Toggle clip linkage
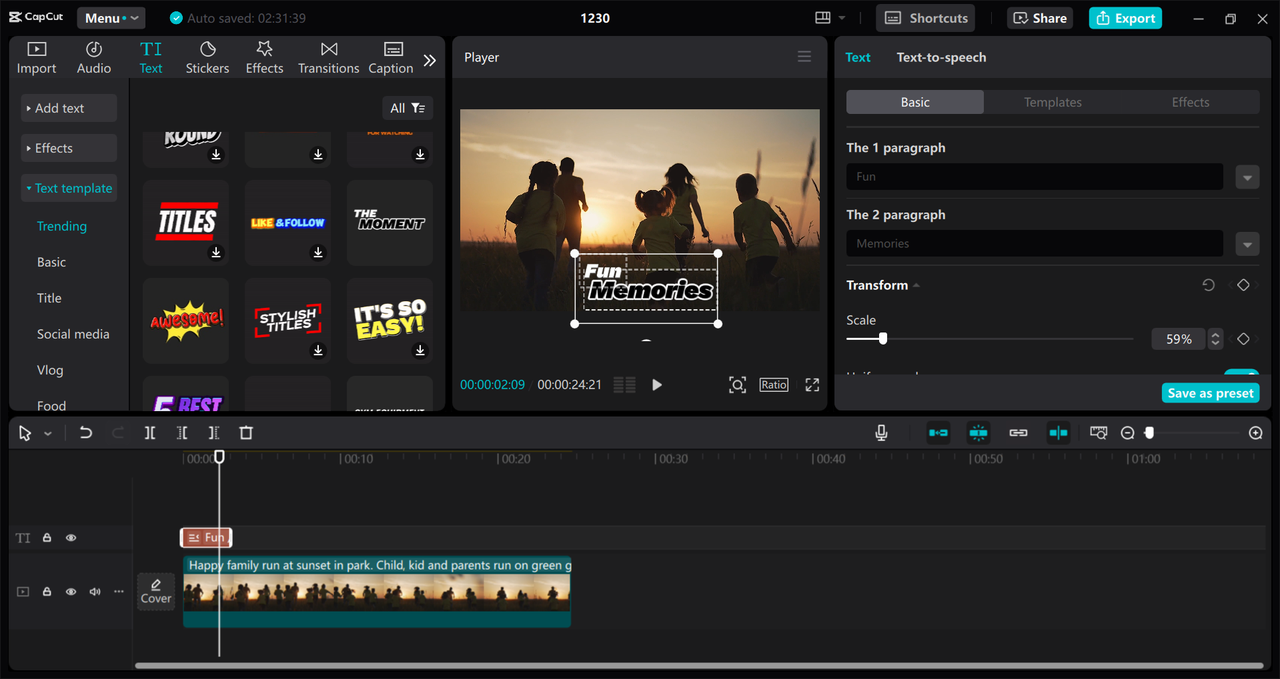Viewport: 1280px width, 679px height. tap(1018, 433)
